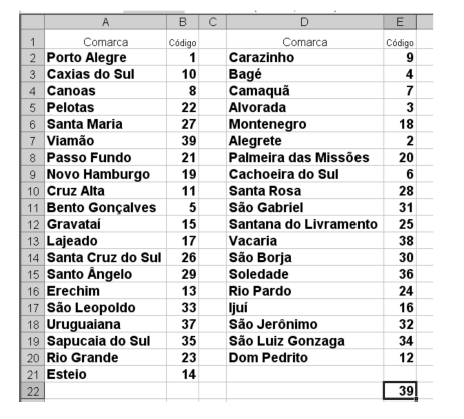The height and width of the screenshot is (419, 464).
Task: Select column C header
Action: [212, 22]
